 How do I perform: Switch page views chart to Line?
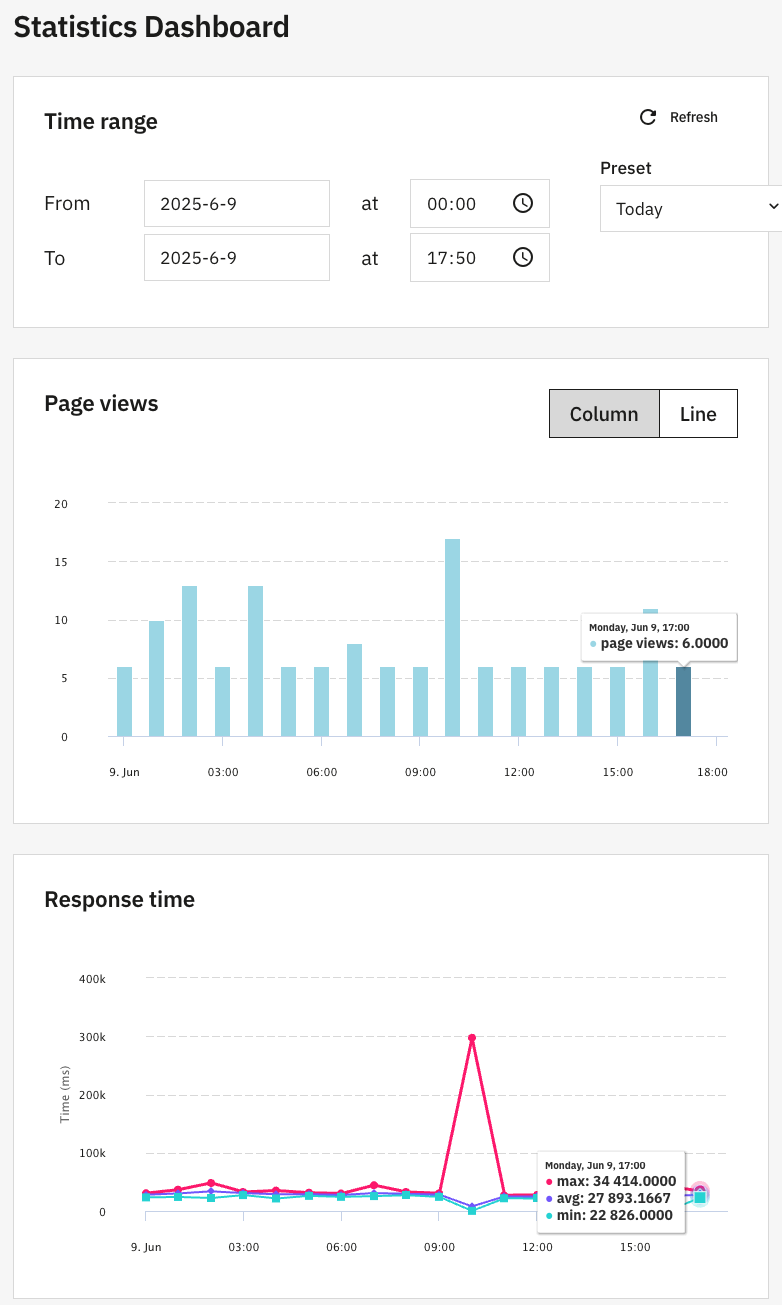click(x=698, y=414)
